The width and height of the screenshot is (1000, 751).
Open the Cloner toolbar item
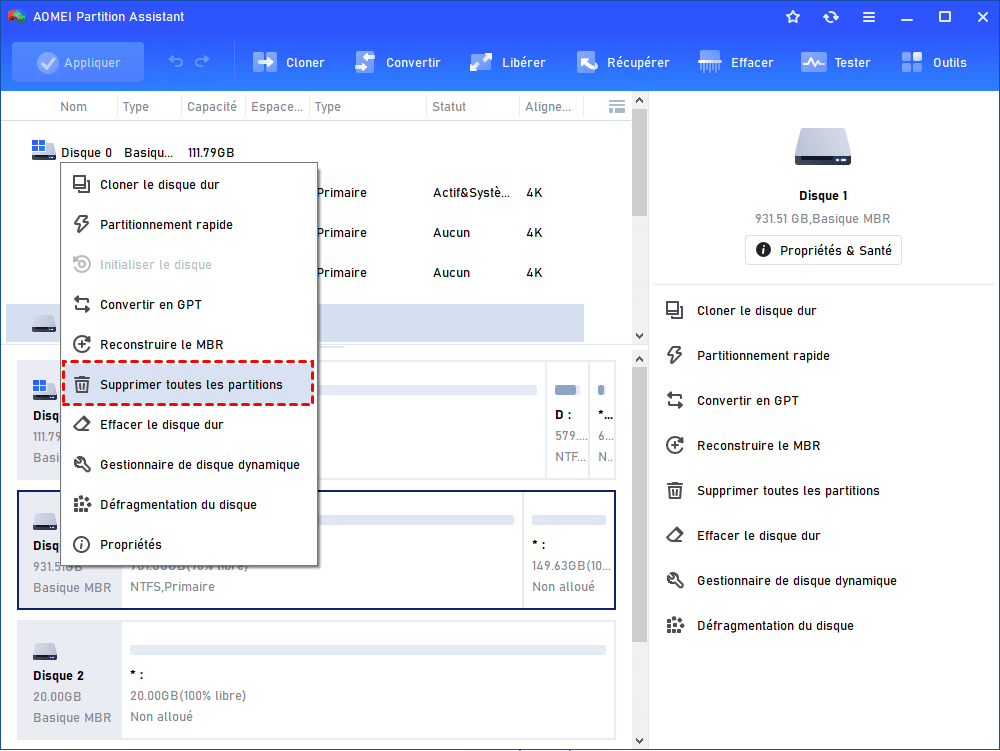click(288, 62)
